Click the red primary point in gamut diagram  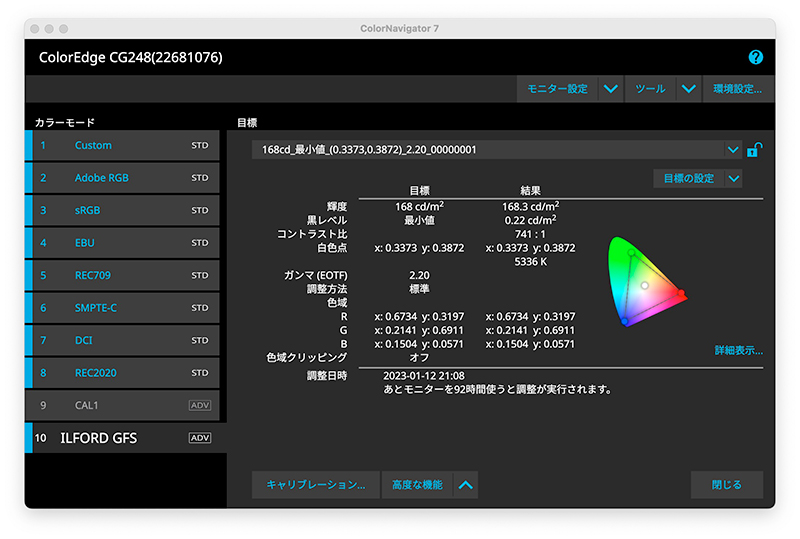681,293
